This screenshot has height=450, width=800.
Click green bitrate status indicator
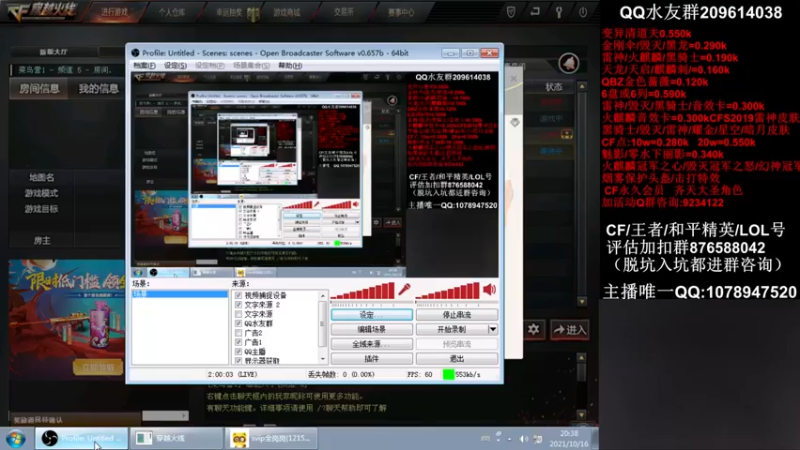click(x=448, y=374)
